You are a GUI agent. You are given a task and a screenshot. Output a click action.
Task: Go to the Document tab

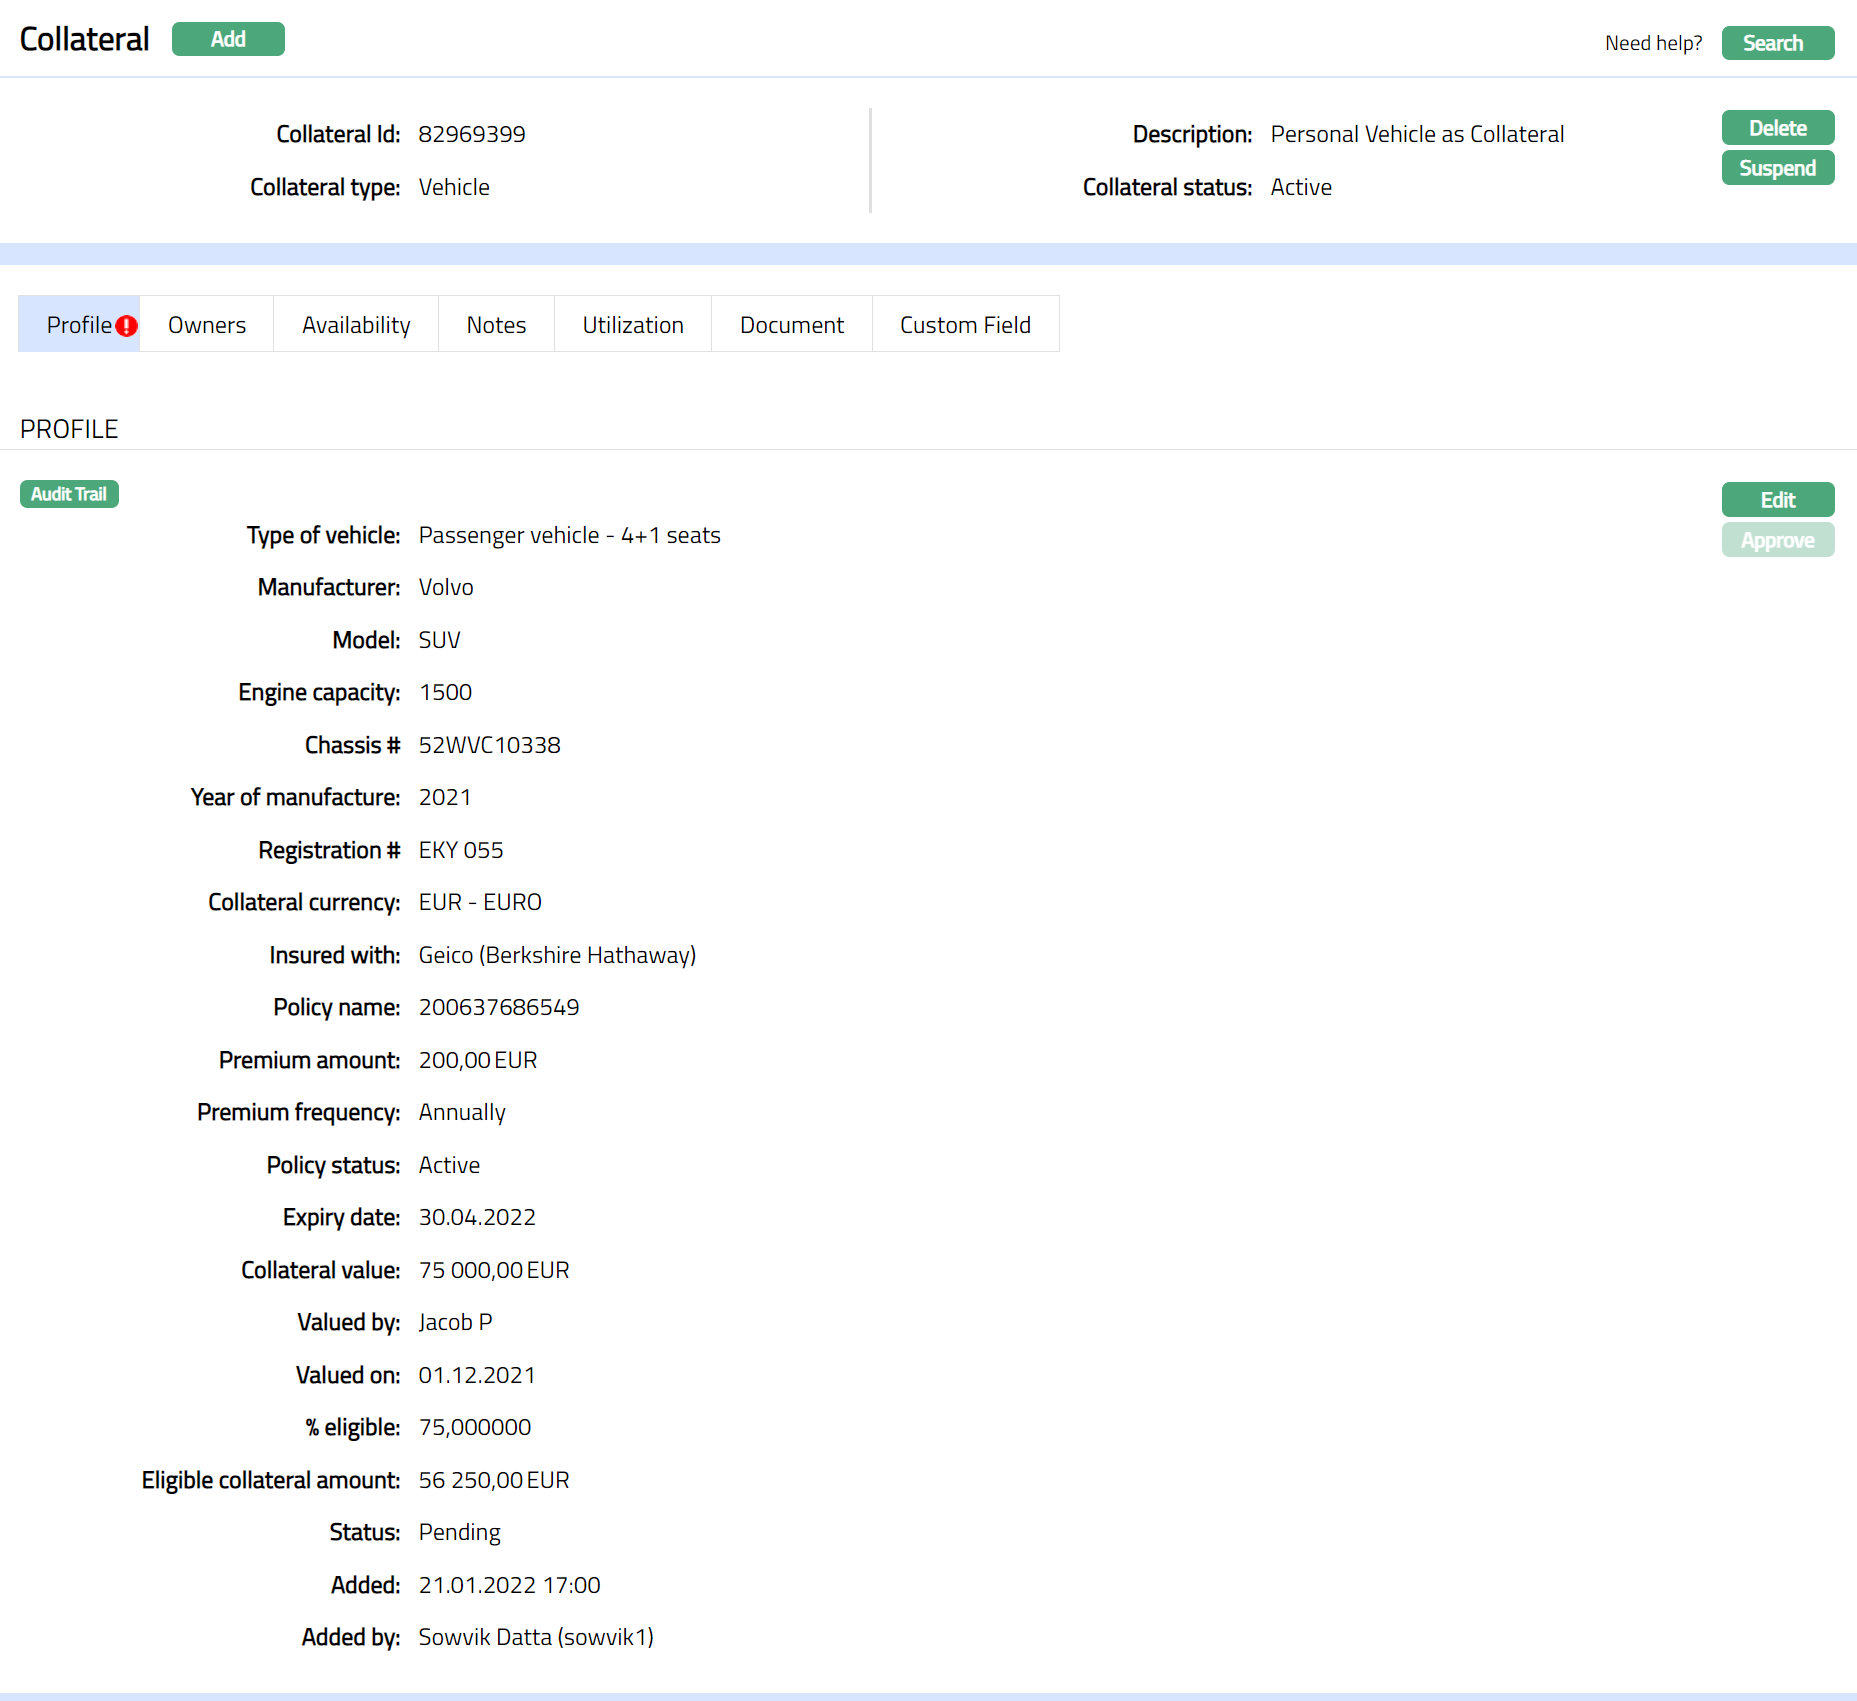coord(791,325)
